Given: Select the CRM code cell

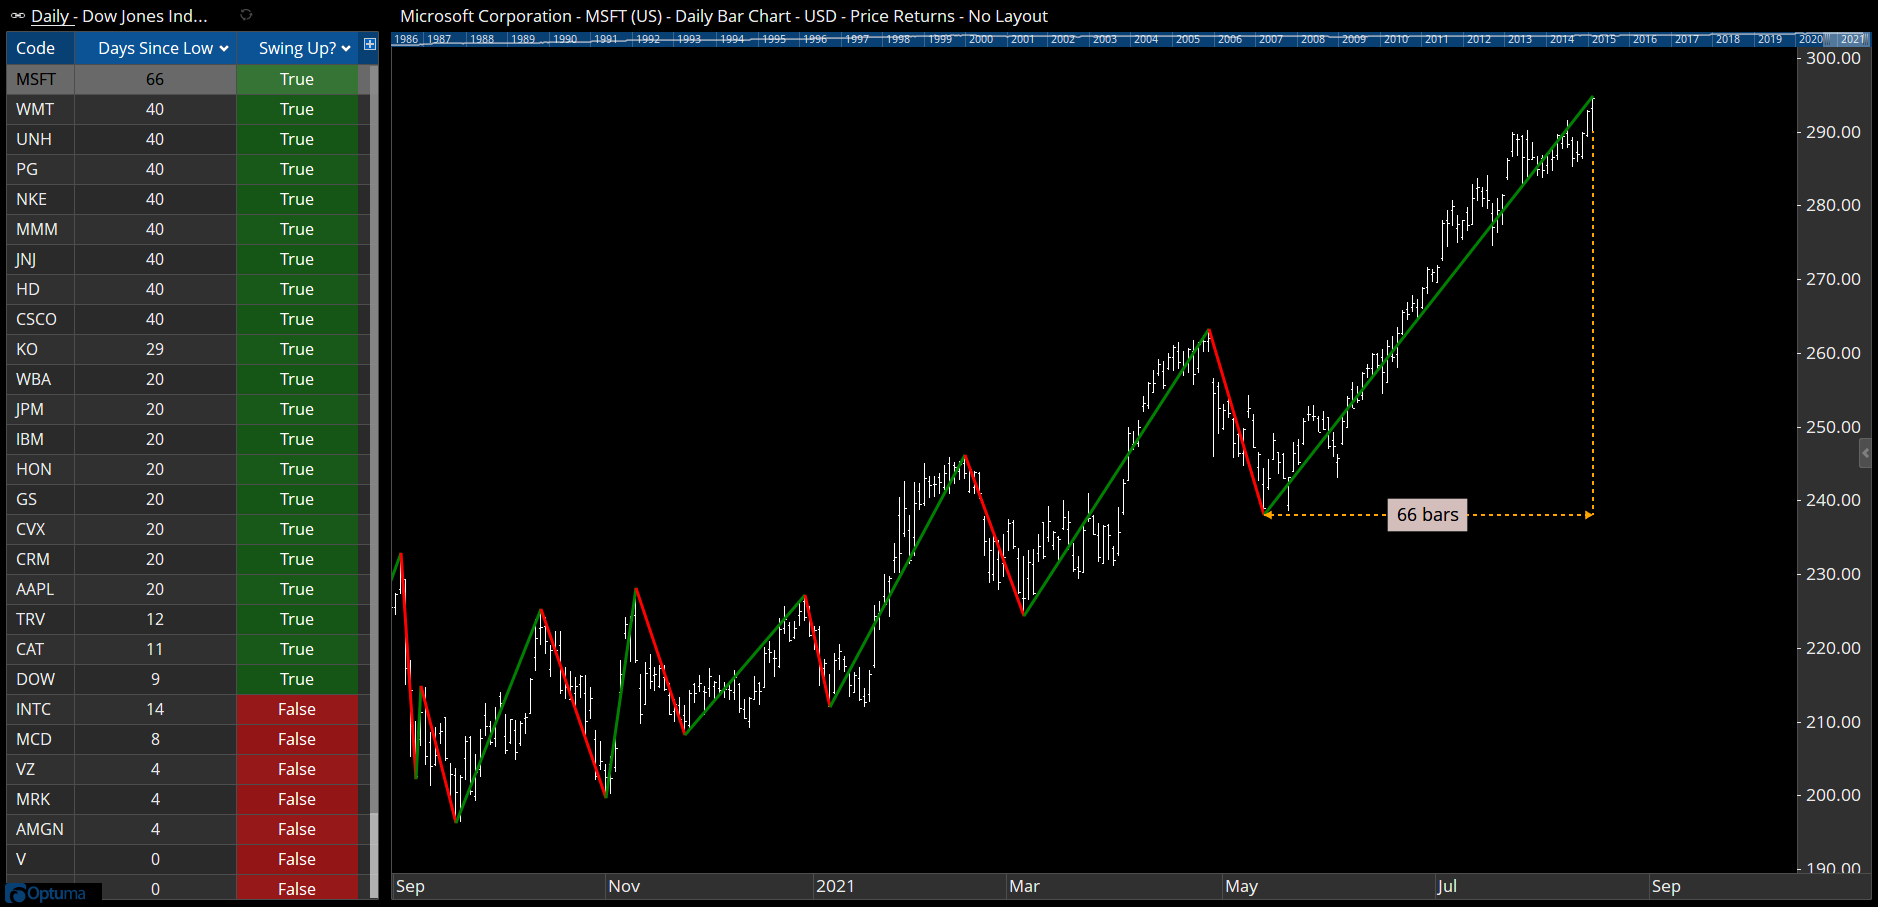Looking at the screenshot, I should [x=40, y=559].
